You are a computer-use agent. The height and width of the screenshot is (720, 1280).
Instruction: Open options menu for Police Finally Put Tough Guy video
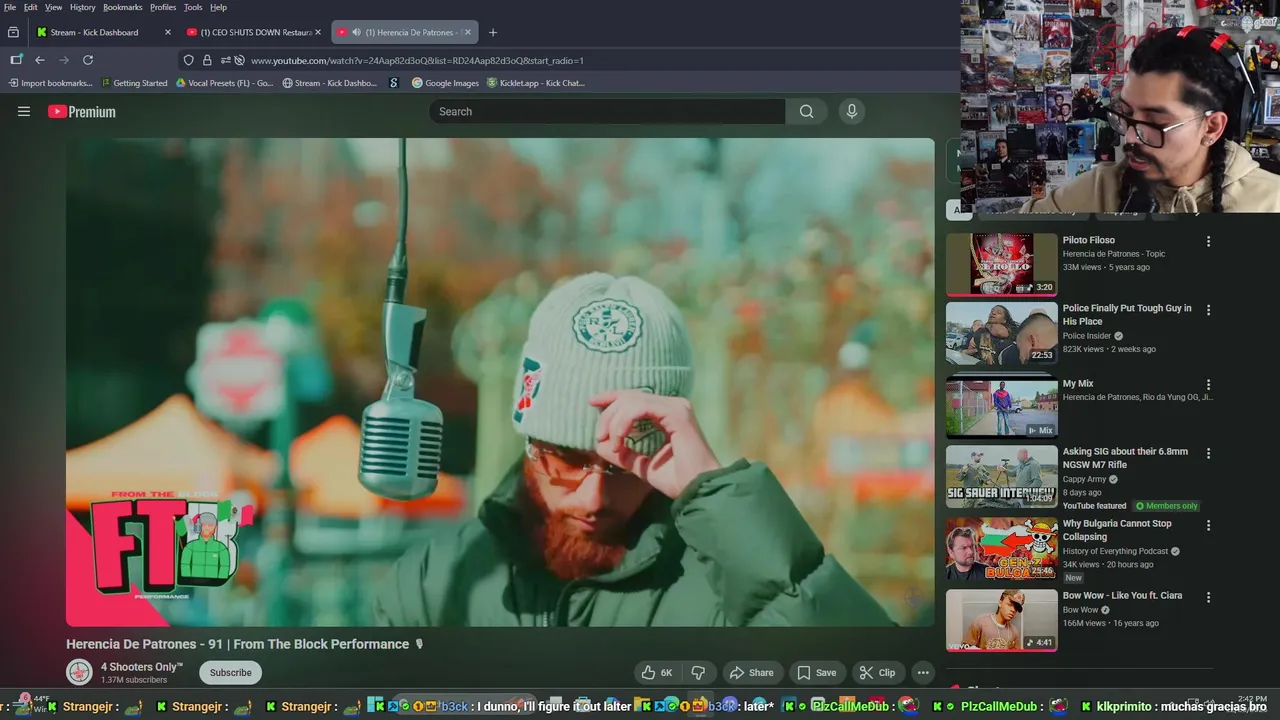point(1208,310)
